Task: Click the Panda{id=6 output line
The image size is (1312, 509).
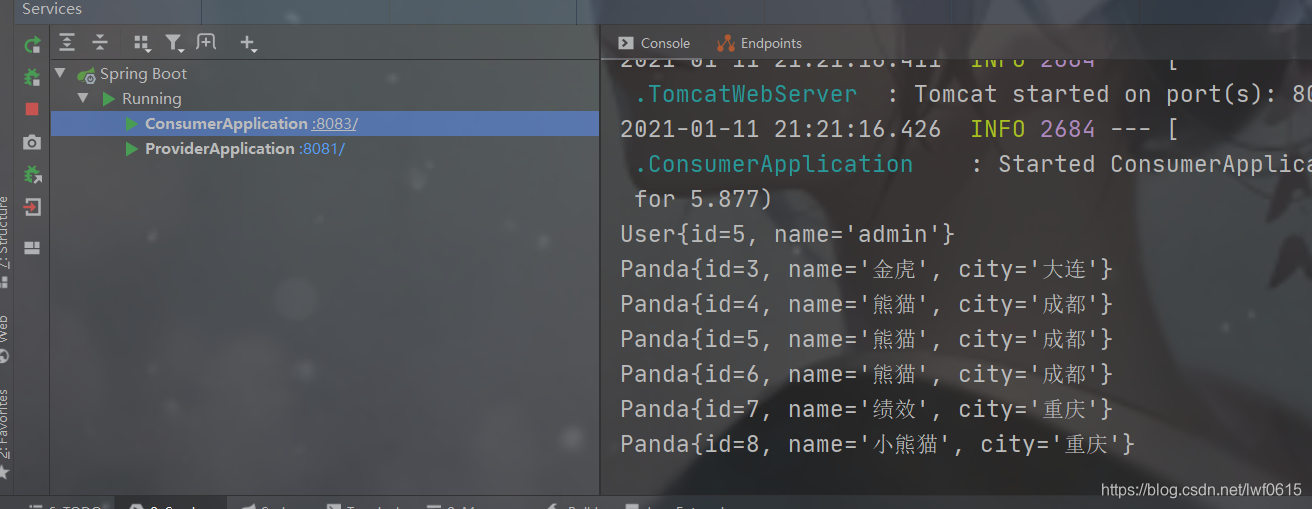Action: 867,375
